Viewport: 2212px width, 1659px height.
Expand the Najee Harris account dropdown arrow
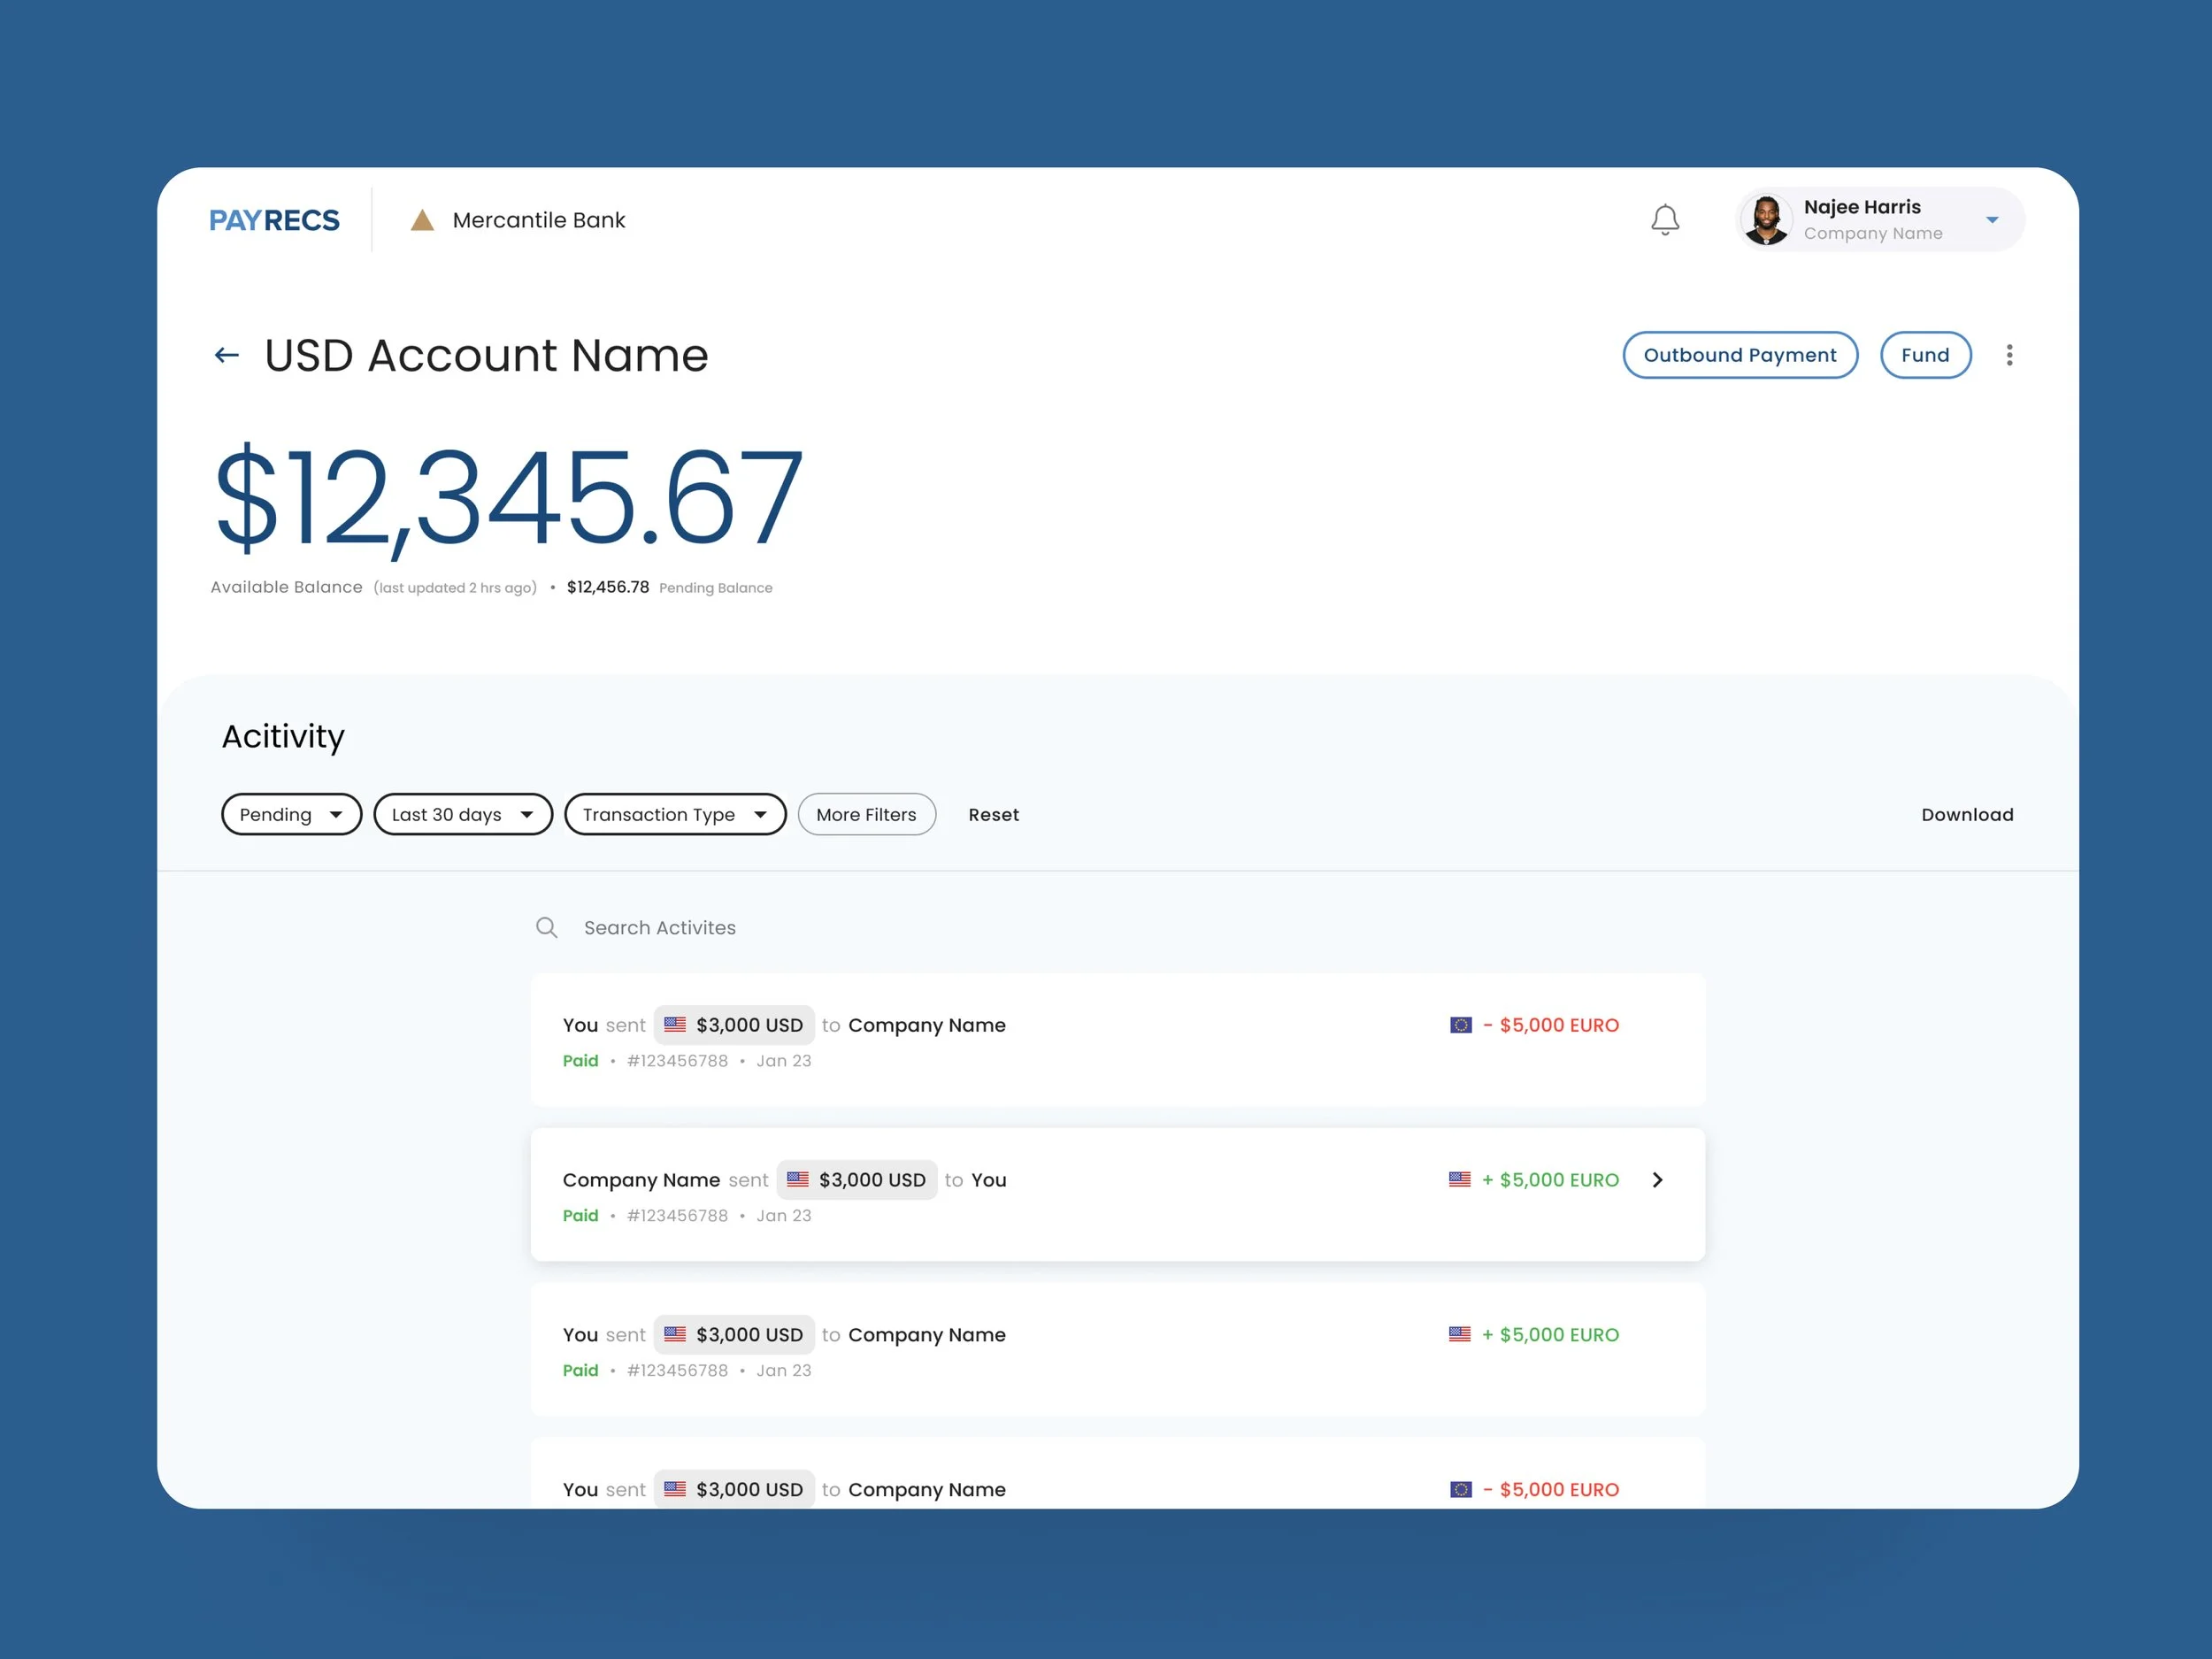coord(1992,220)
